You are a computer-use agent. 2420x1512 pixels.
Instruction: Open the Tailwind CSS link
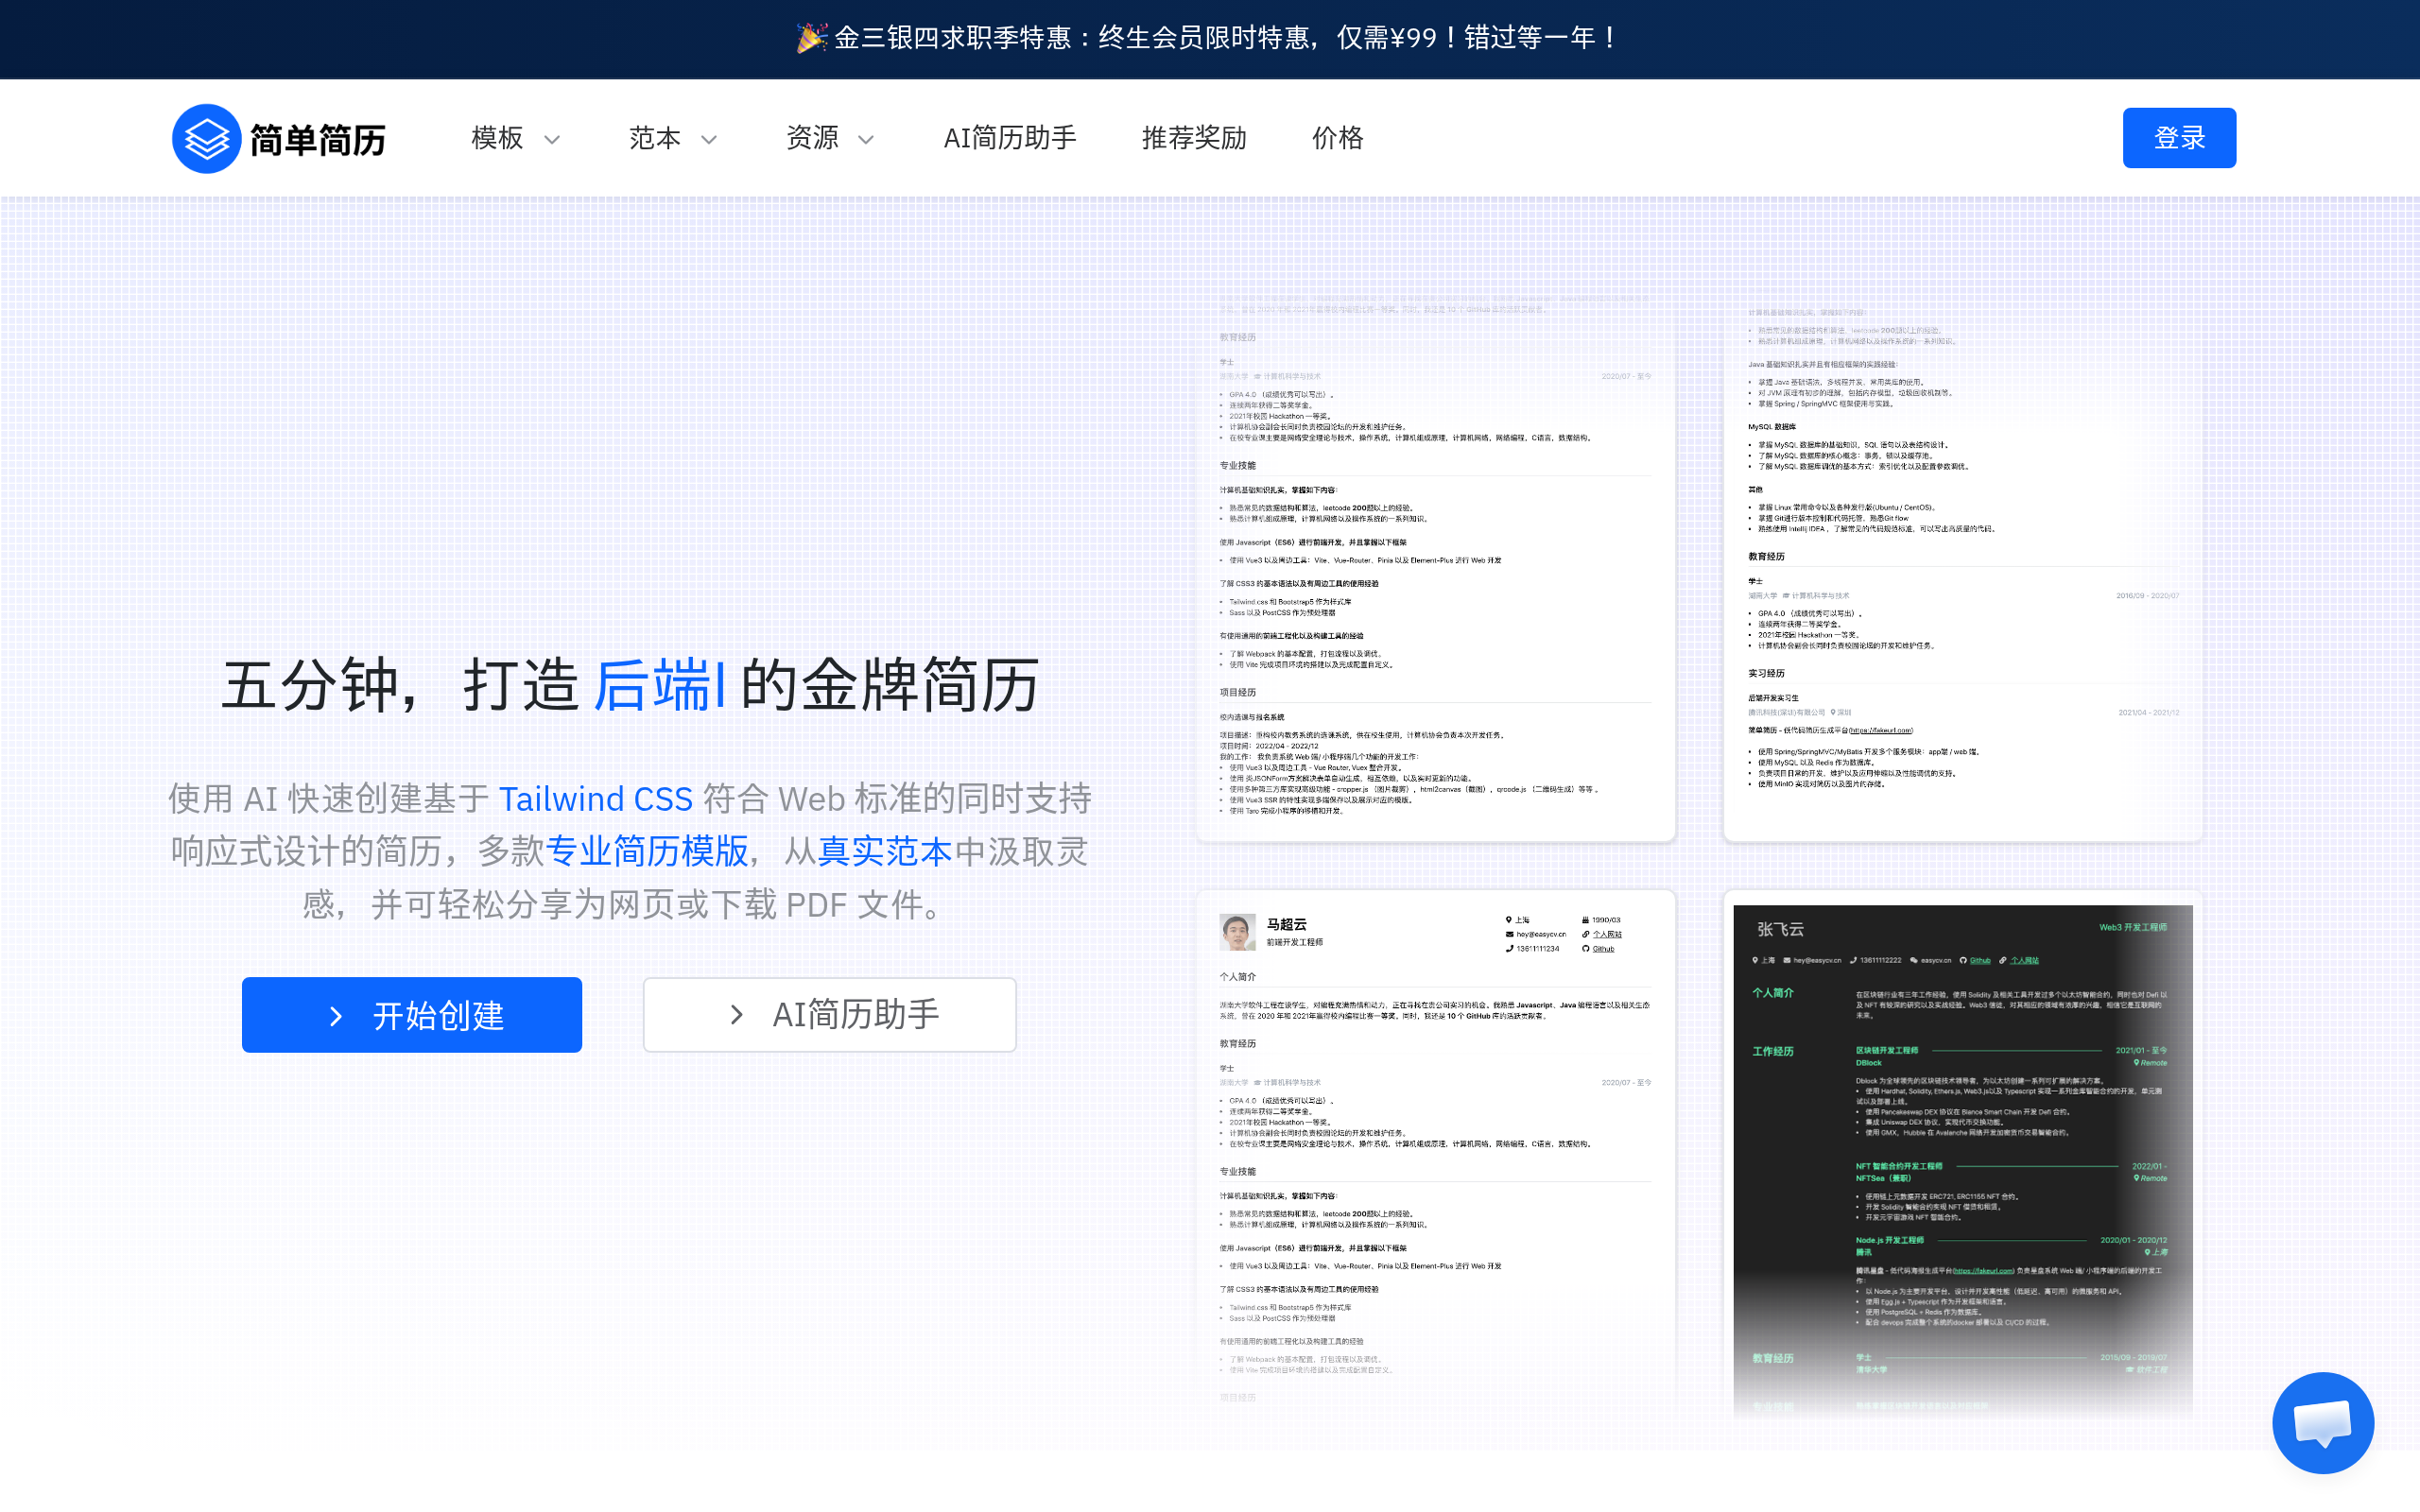click(596, 799)
